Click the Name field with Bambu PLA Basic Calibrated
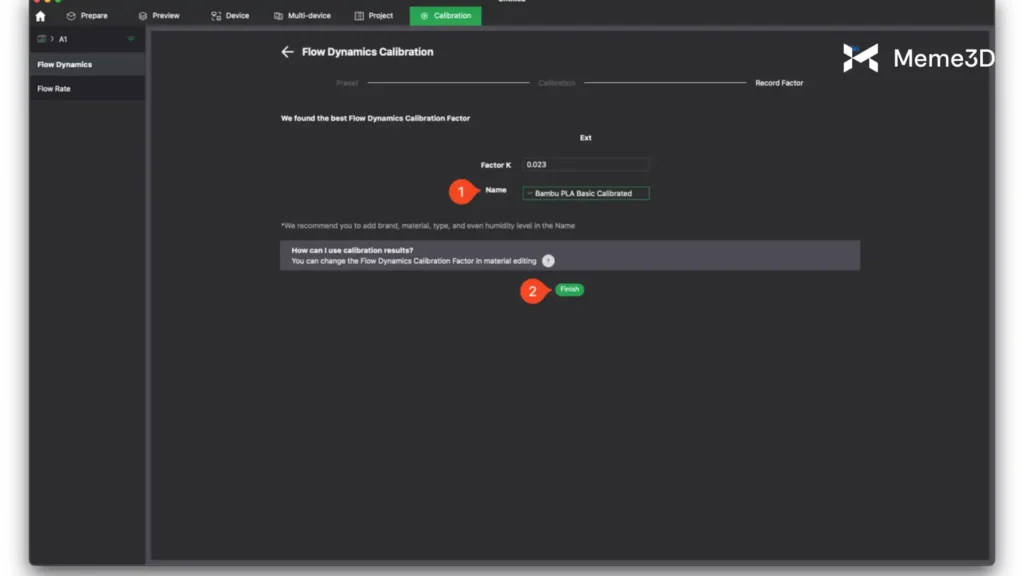 point(590,193)
